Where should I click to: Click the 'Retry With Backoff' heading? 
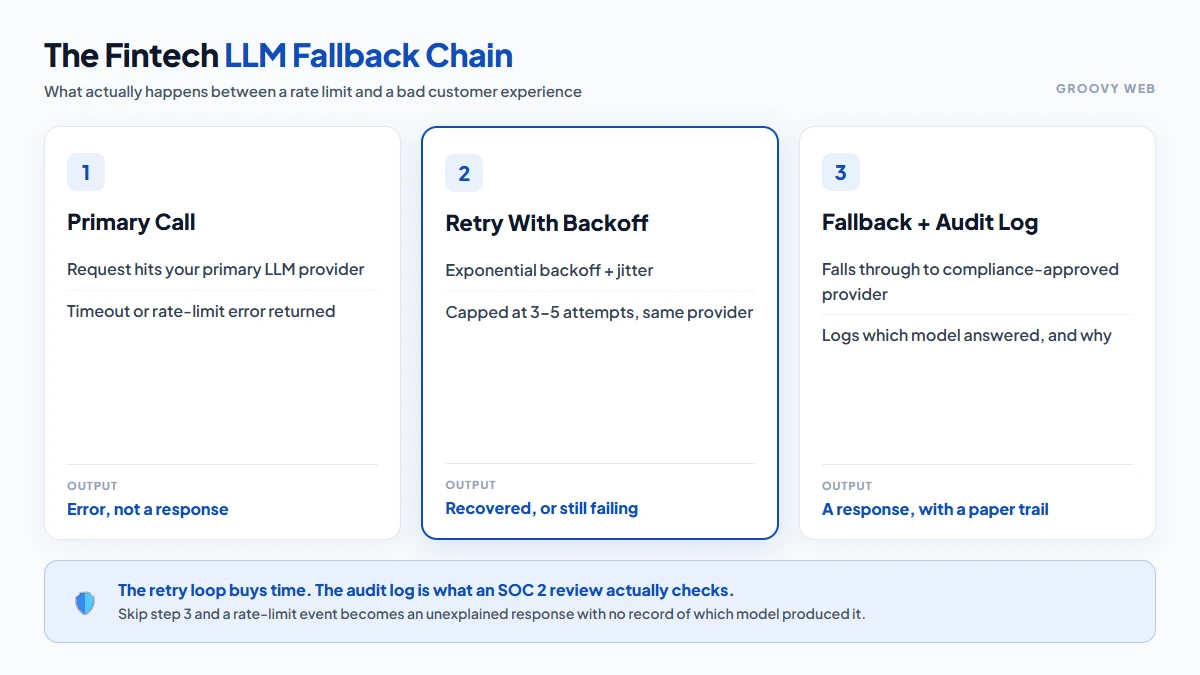click(x=547, y=223)
